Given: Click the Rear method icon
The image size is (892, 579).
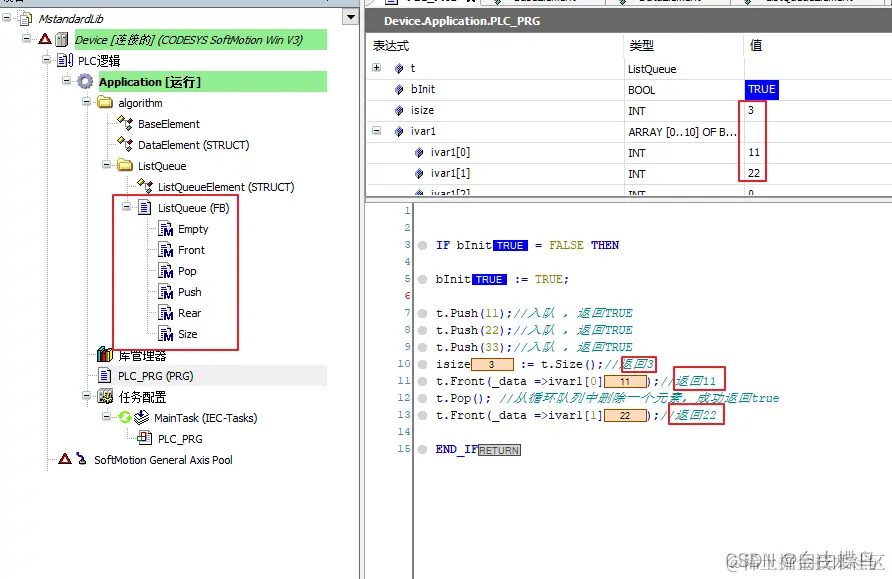Looking at the screenshot, I should (x=166, y=313).
